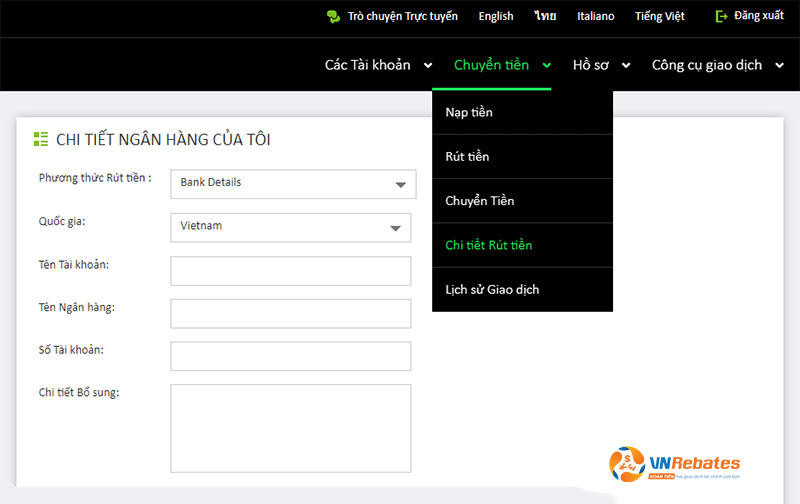Switch language to English

495,16
